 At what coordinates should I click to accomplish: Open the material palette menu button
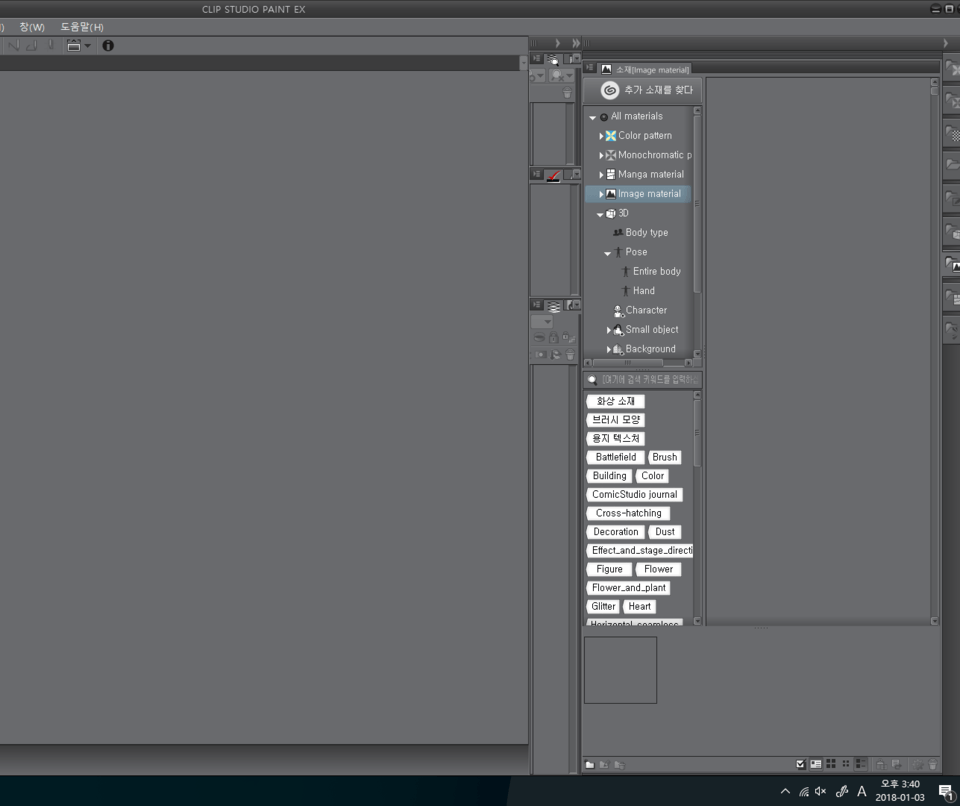coord(590,67)
